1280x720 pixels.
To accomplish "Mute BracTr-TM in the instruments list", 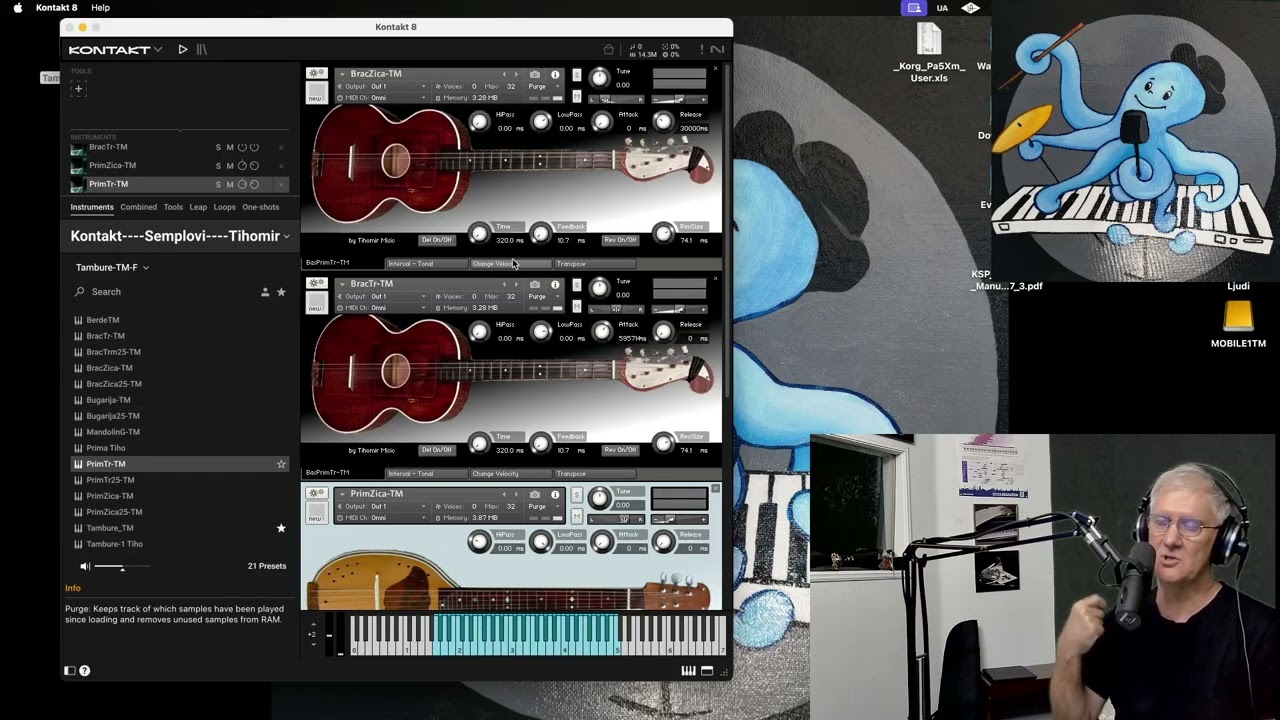I will pos(230,147).
